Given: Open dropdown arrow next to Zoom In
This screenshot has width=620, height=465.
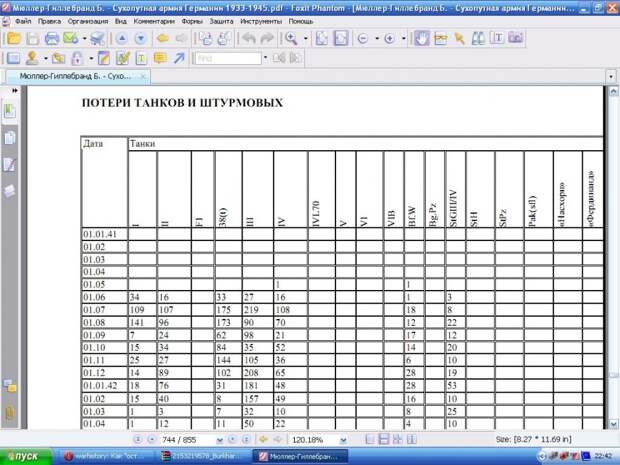Looking at the screenshot, I should (x=404, y=38).
